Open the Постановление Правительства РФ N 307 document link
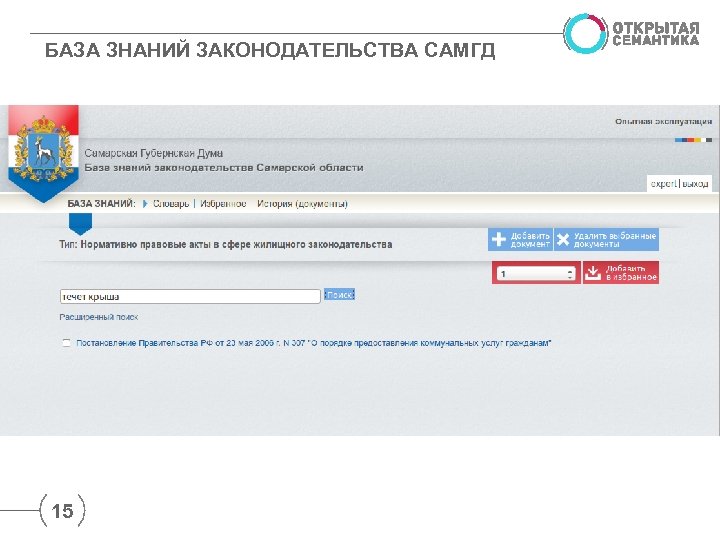Viewport: 720px width, 540px height. pos(314,343)
